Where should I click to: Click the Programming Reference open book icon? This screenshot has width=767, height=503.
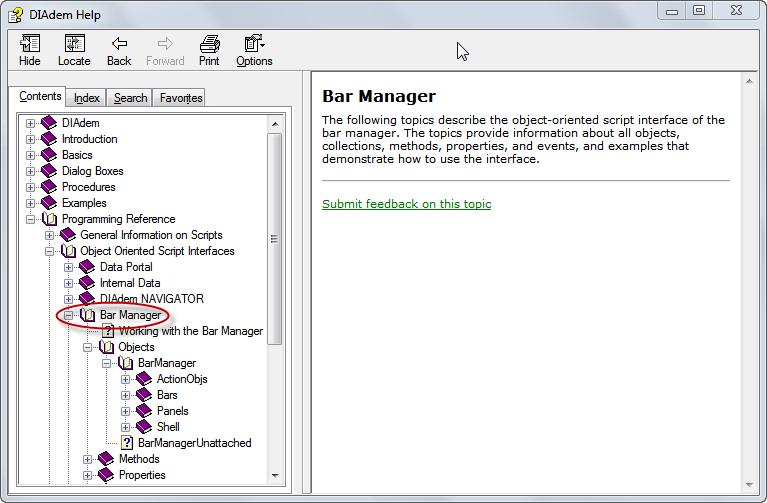tap(49, 219)
